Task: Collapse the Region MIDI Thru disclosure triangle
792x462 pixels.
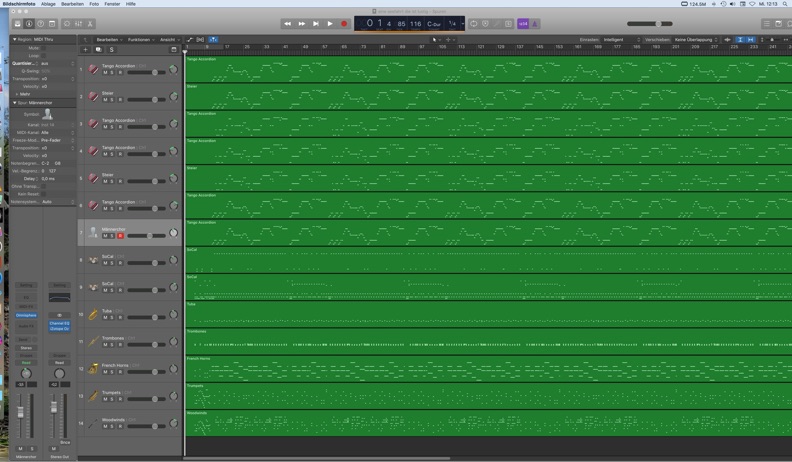Action: [x=14, y=39]
